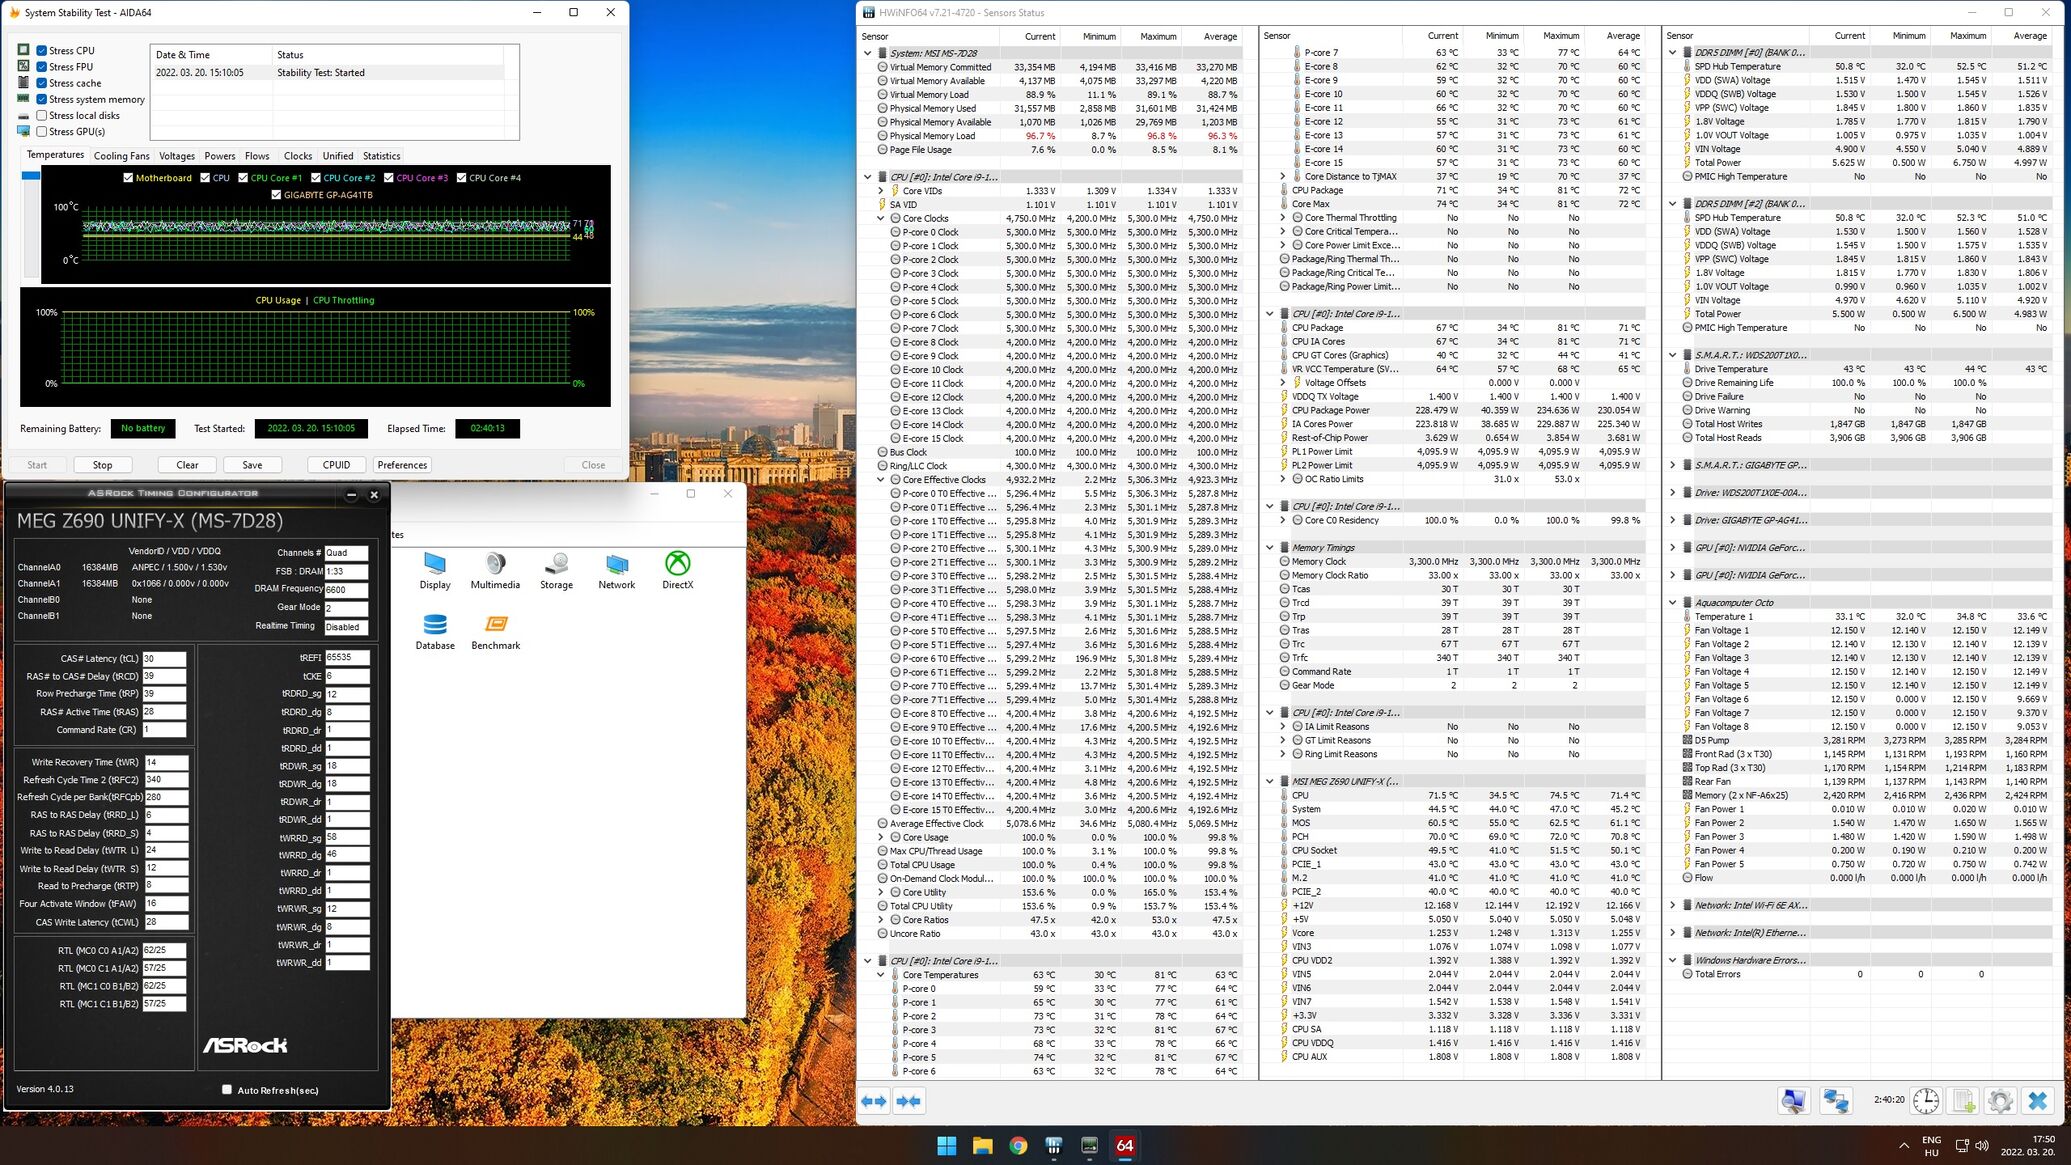Viewport: 2071px width, 1165px height.
Task: Switch to the Unified tab
Action: [x=338, y=156]
